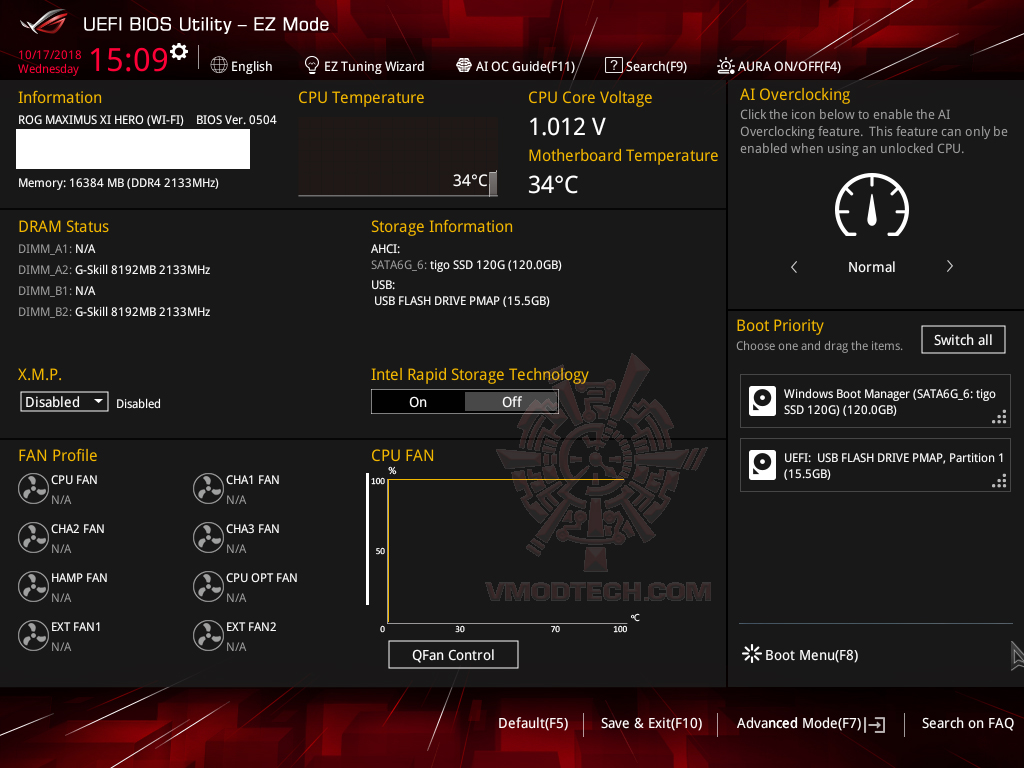Select the EXT FAN1 icon

33,635
